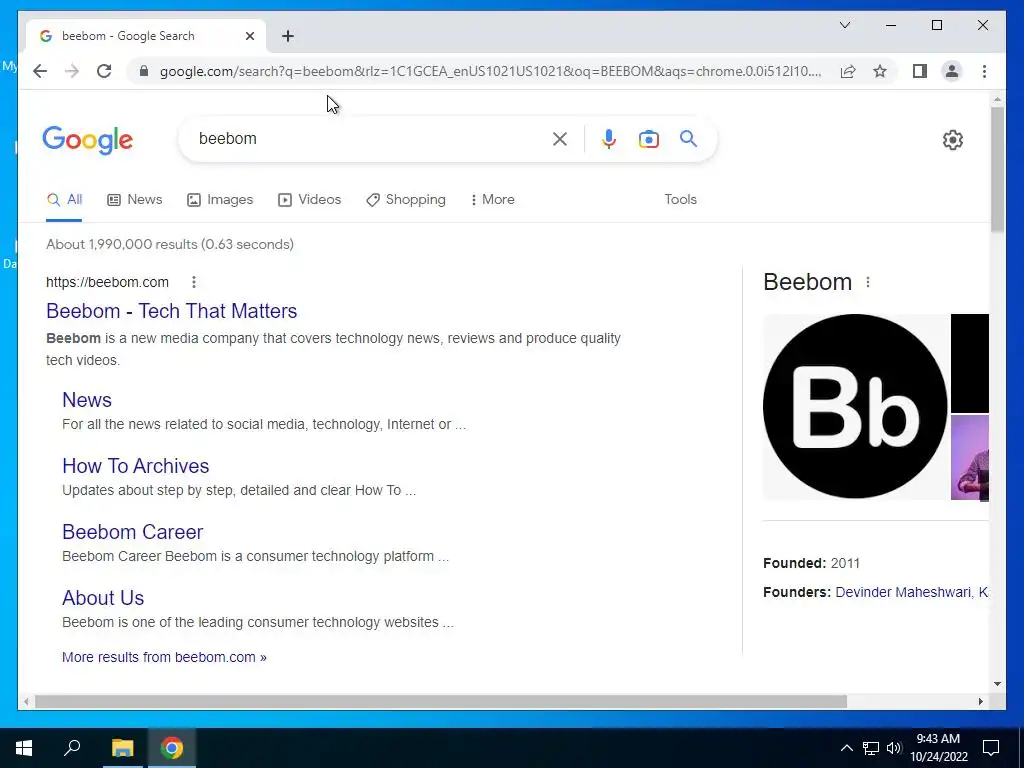Screen dimensions: 1024x768
Task: Expand the More search categories menu
Action: pyautogui.click(x=492, y=200)
